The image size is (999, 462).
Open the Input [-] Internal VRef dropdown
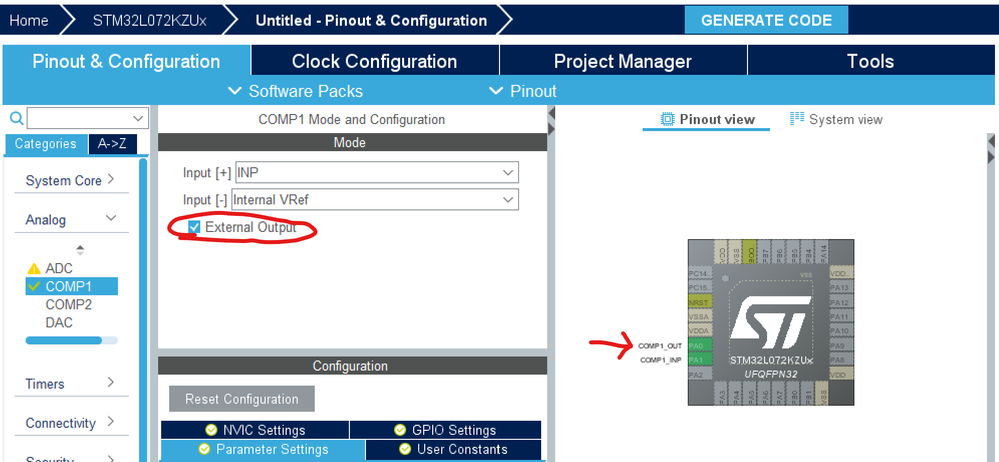point(375,199)
